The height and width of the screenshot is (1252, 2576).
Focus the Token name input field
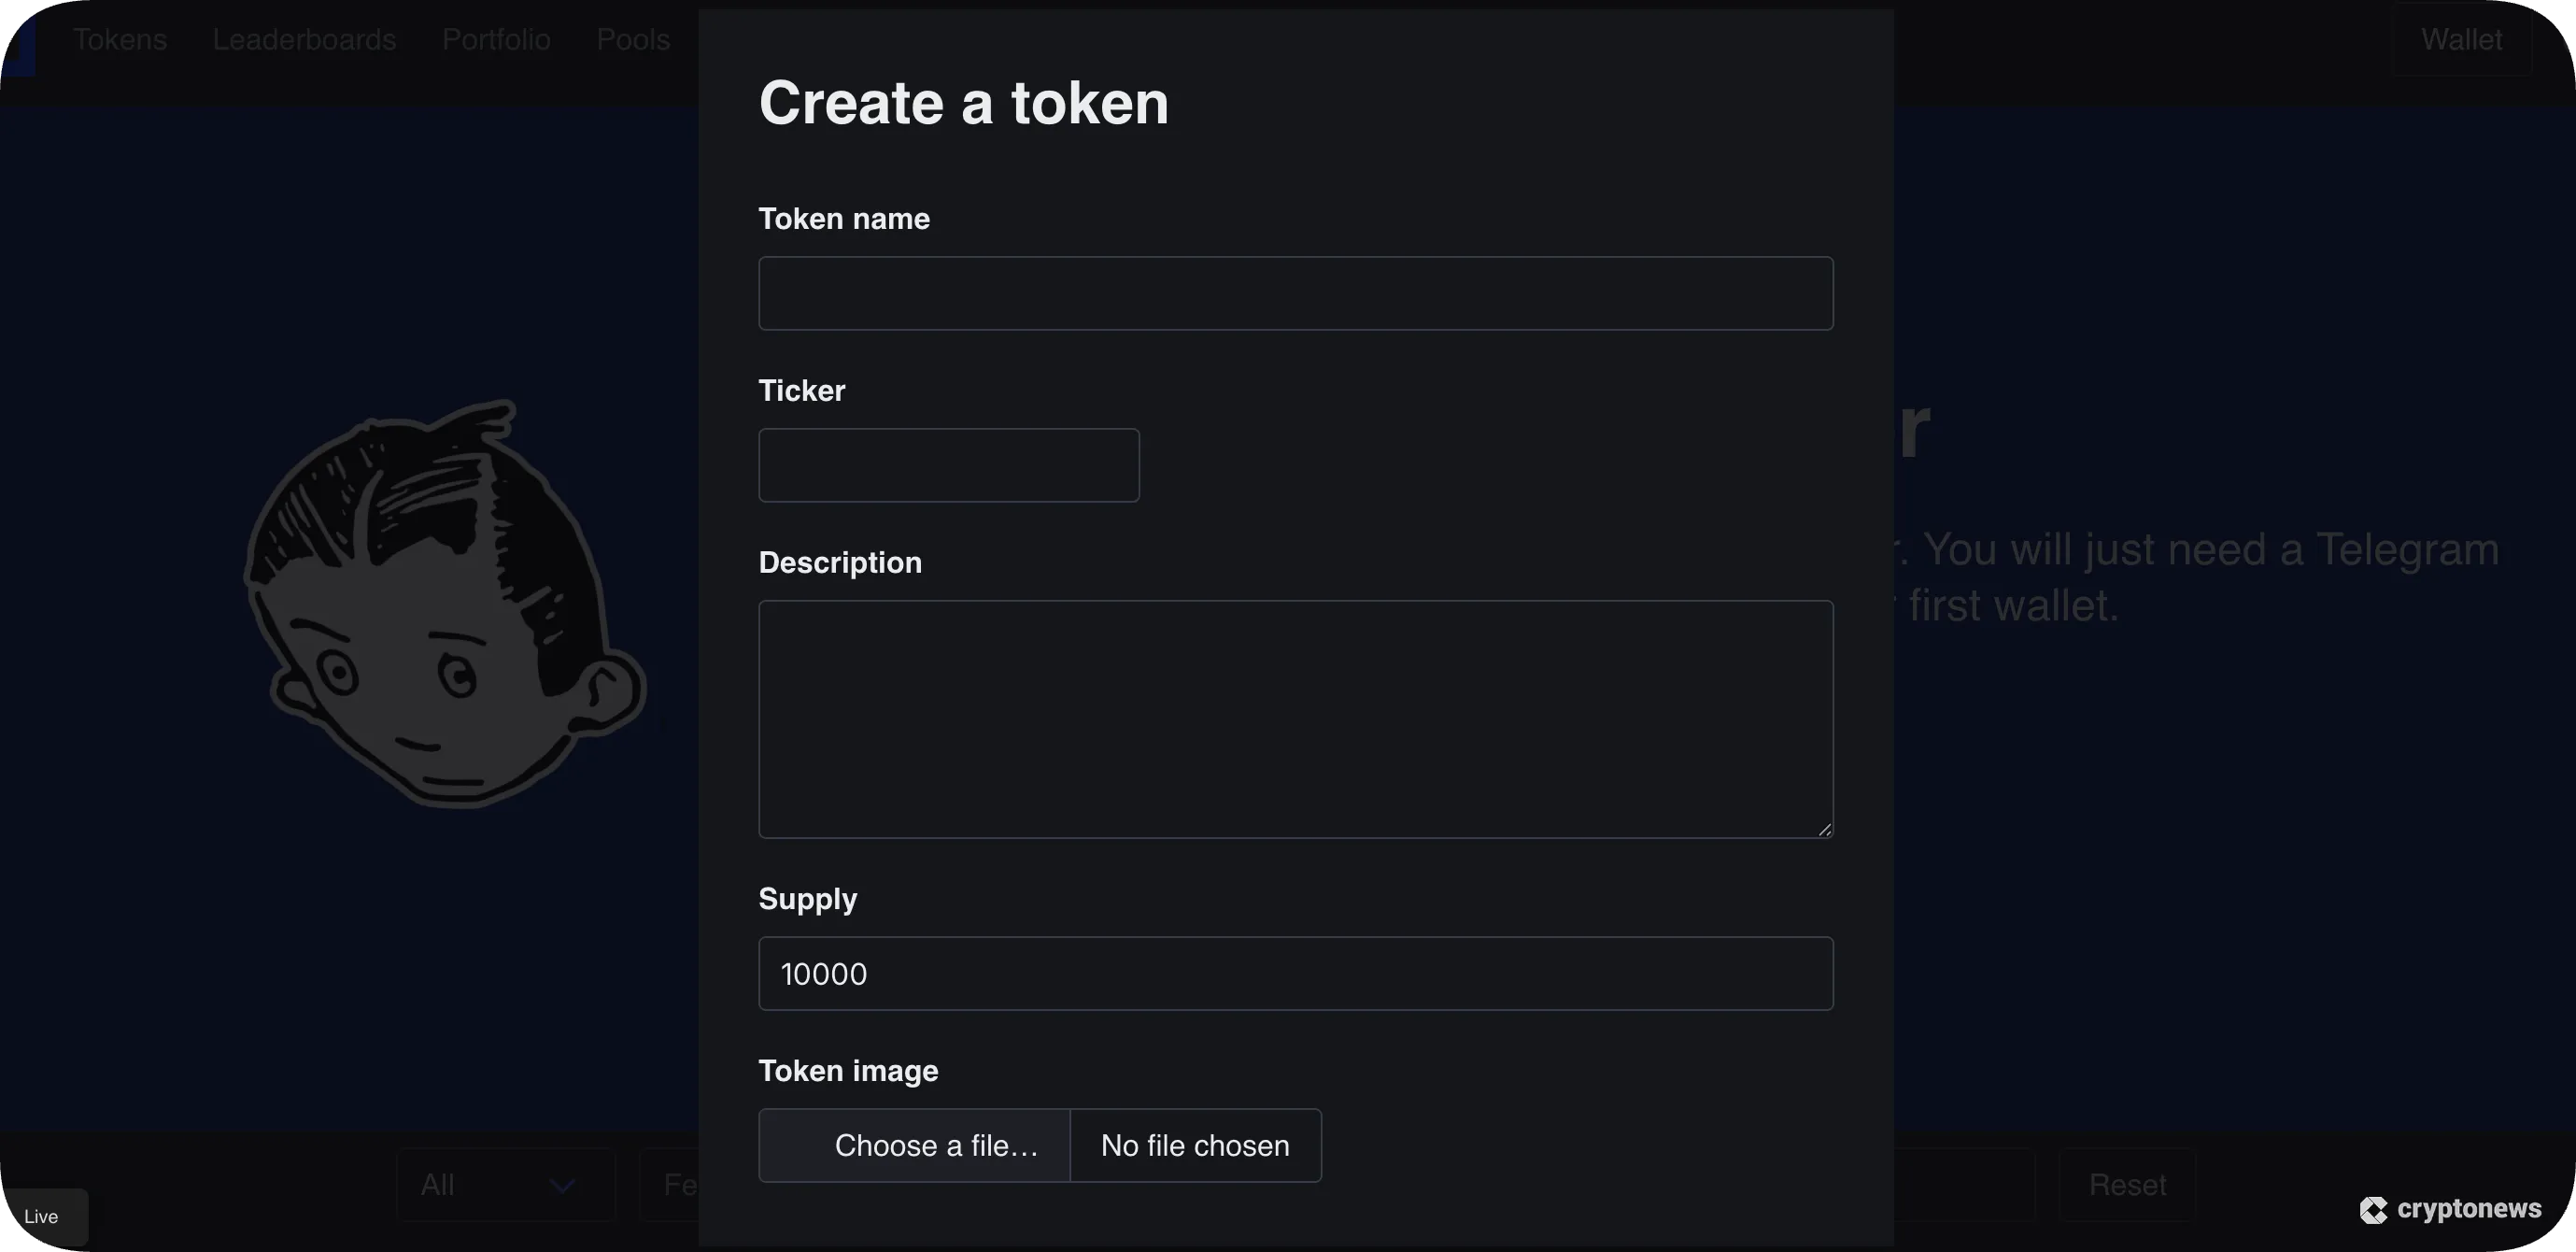pyautogui.click(x=1295, y=293)
